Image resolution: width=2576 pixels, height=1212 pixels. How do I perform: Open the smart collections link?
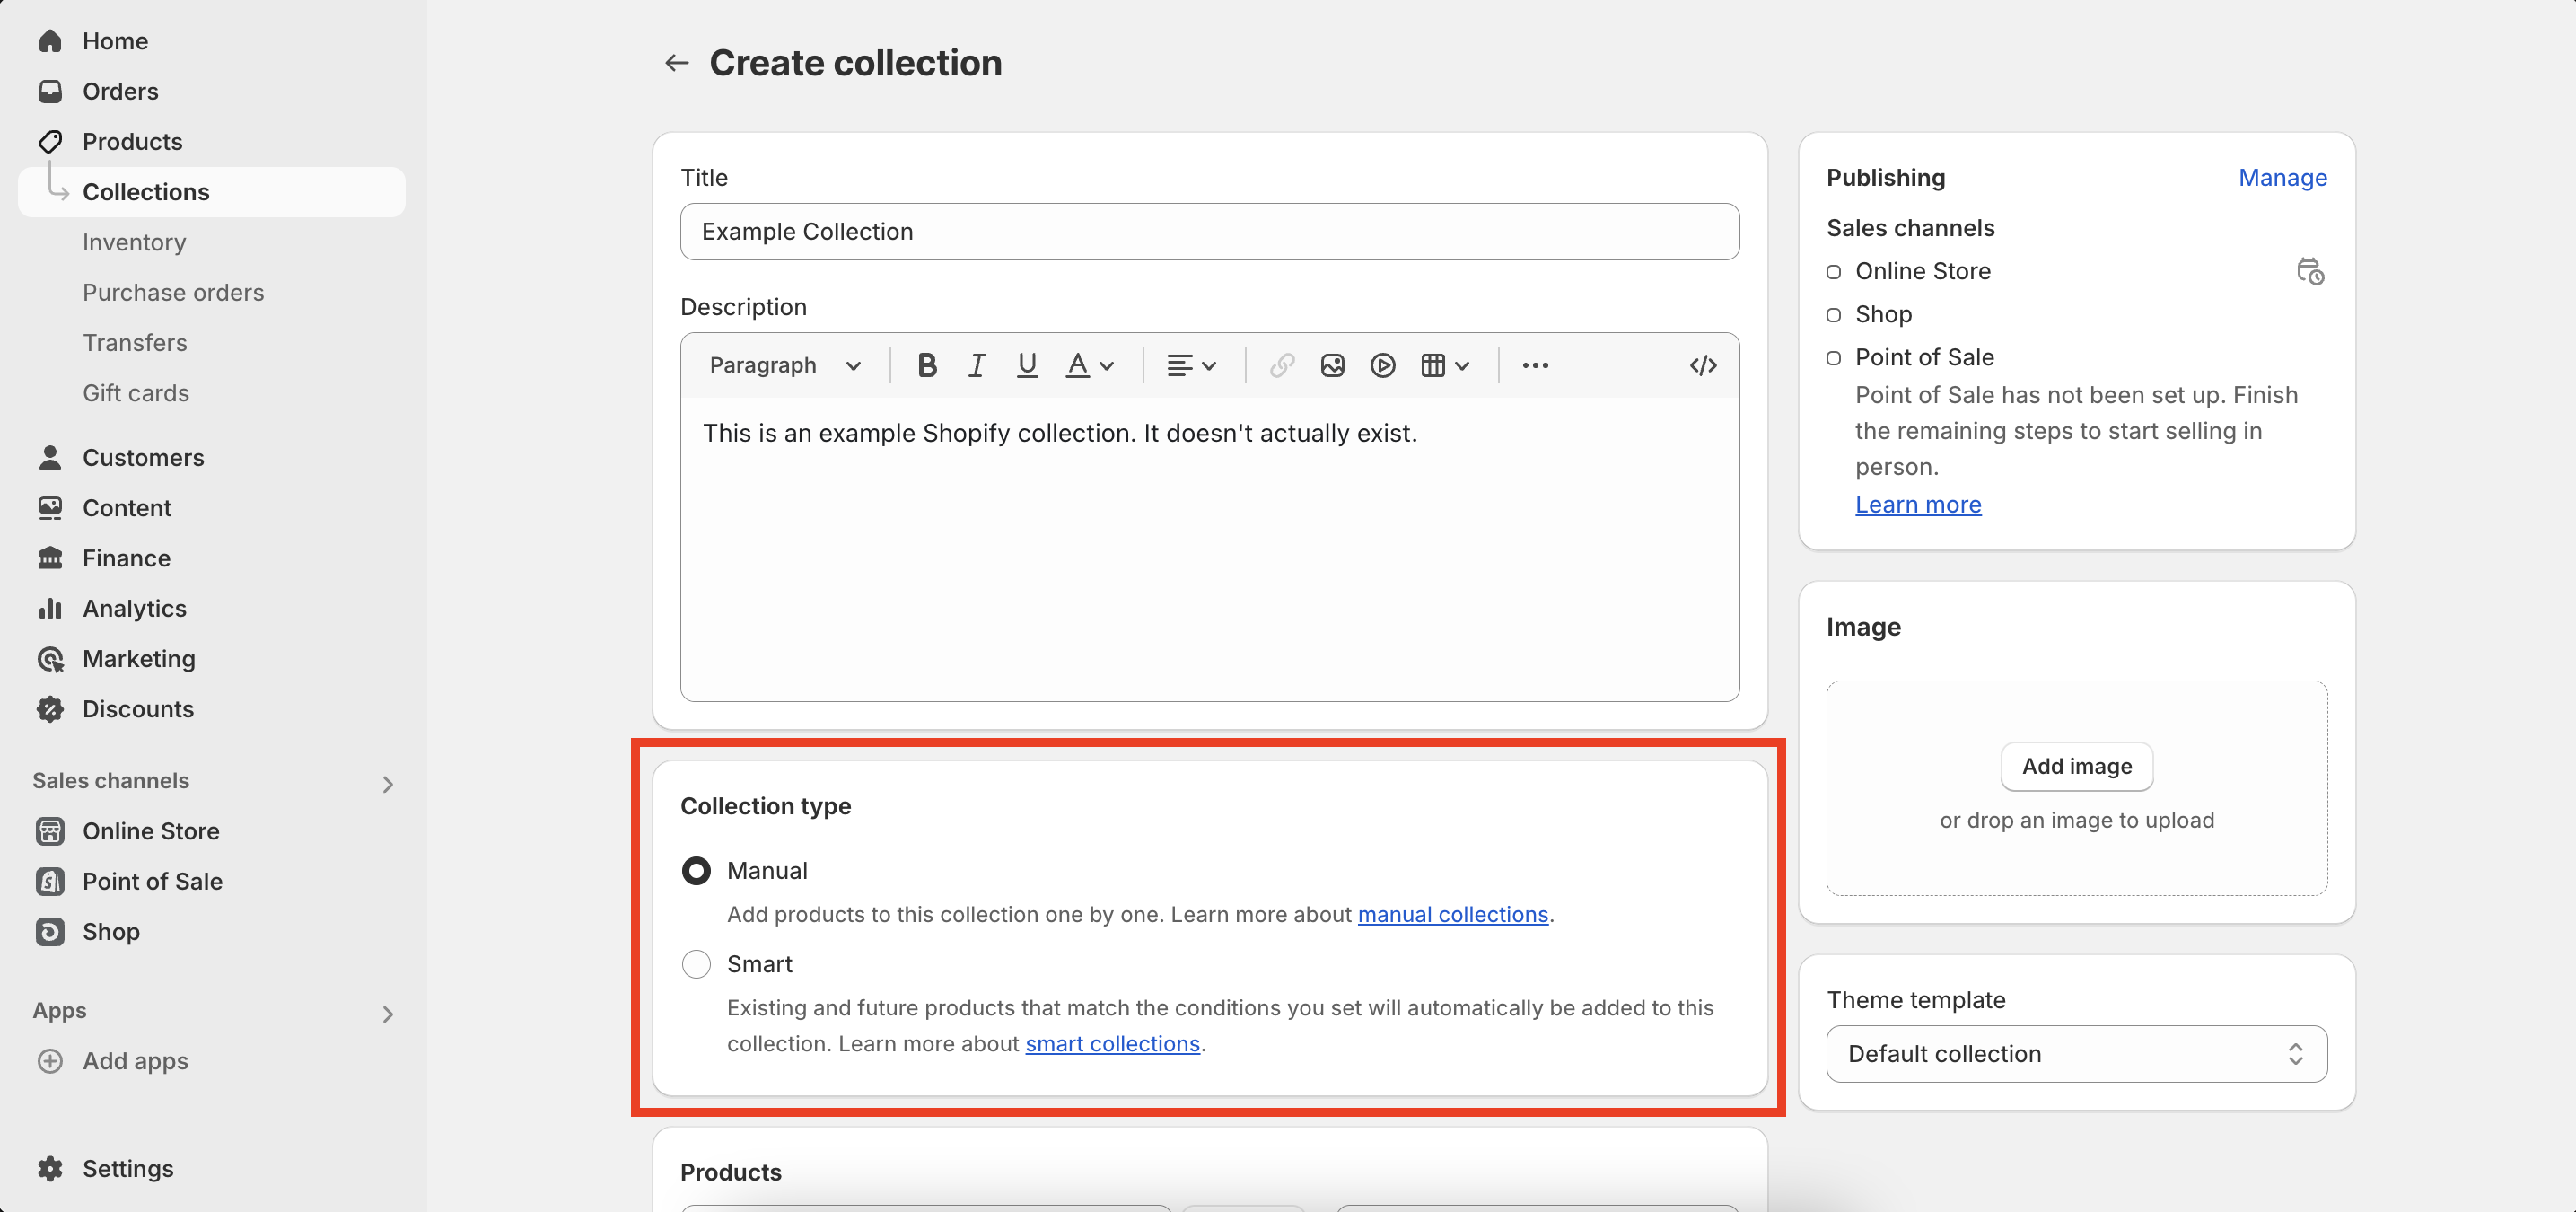[1112, 1043]
